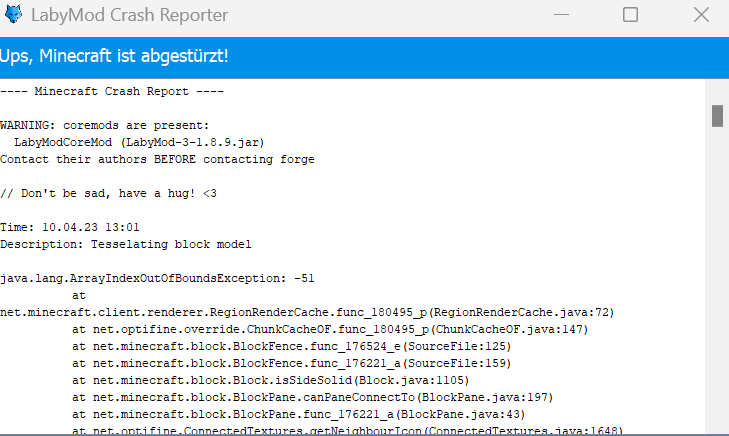Click the RegionRenderCache.java:72 stack trace line
The height and width of the screenshot is (436, 729).
tap(307, 312)
